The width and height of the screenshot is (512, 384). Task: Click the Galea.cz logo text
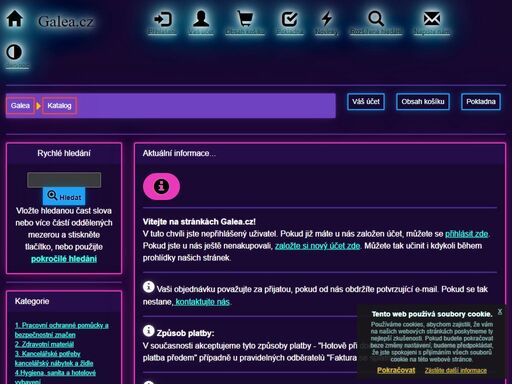tap(66, 22)
